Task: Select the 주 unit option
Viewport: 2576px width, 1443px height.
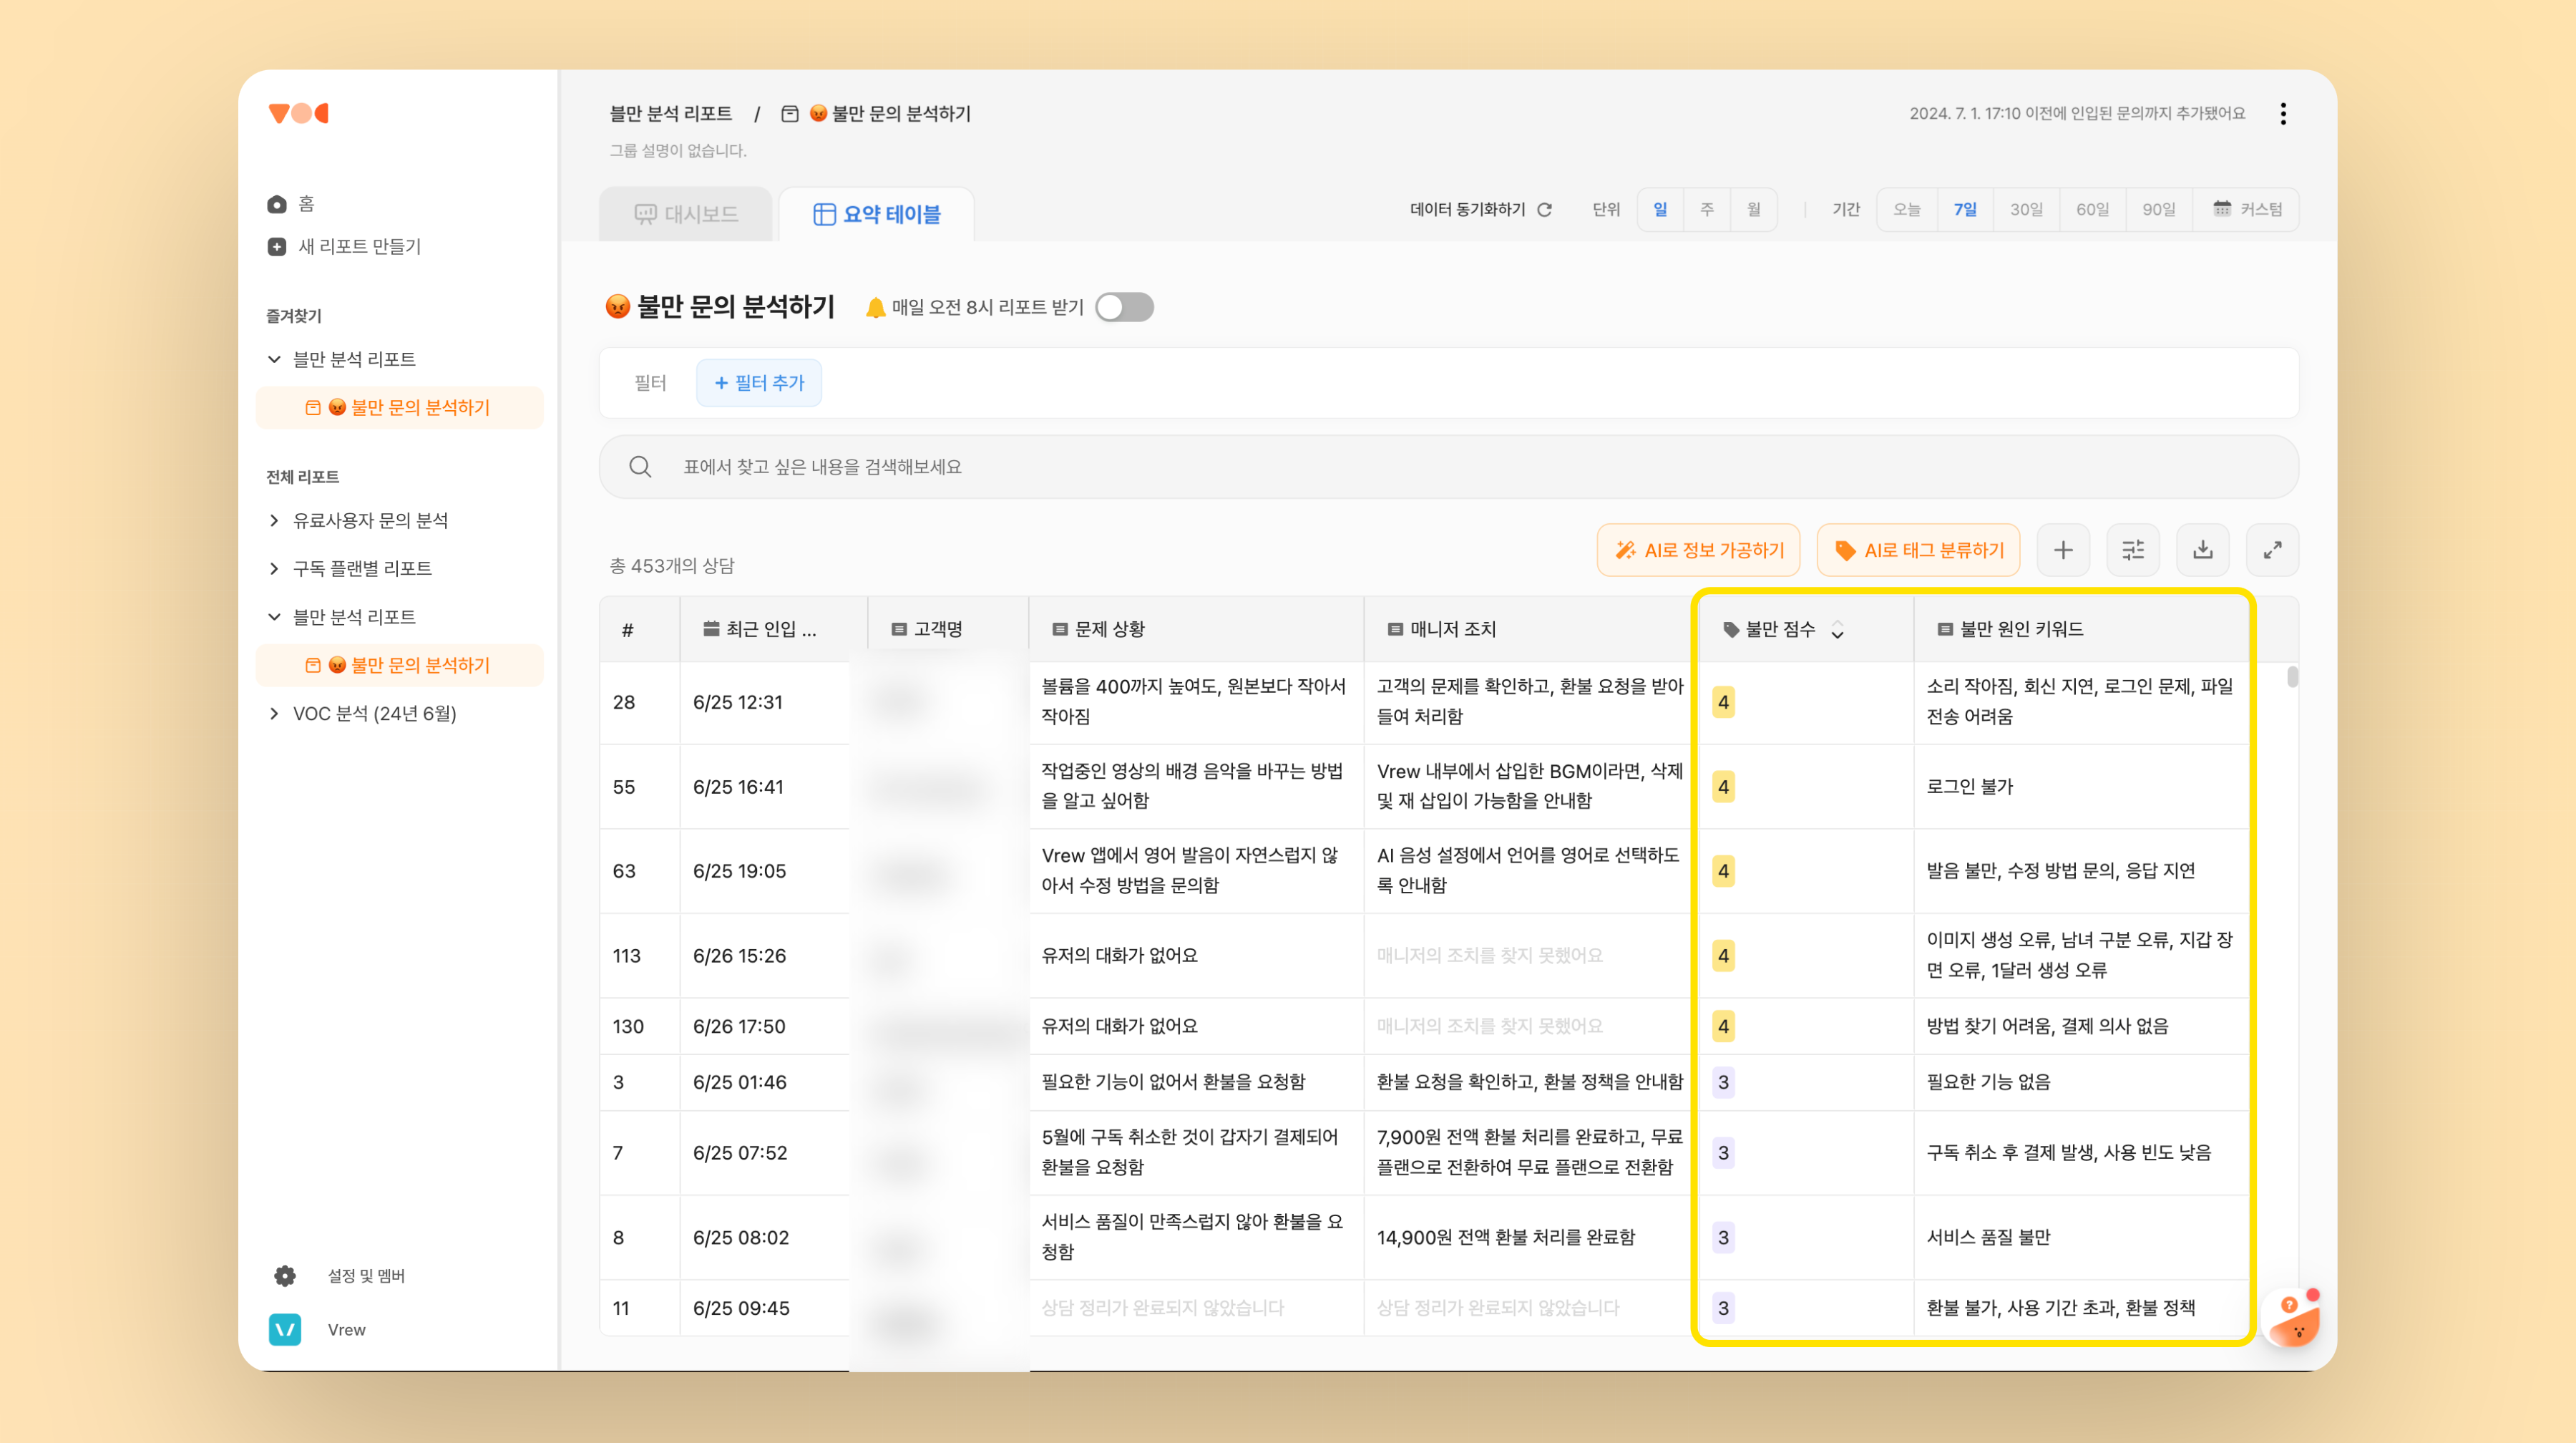Action: (1707, 210)
